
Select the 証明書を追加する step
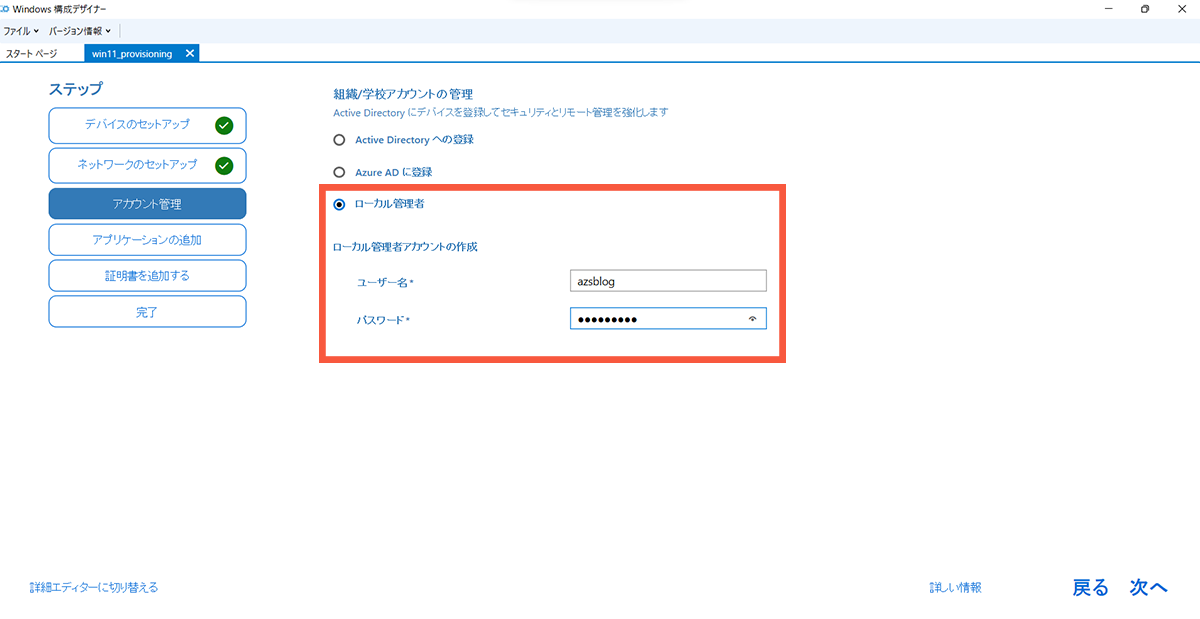pyautogui.click(x=147, y=275)
